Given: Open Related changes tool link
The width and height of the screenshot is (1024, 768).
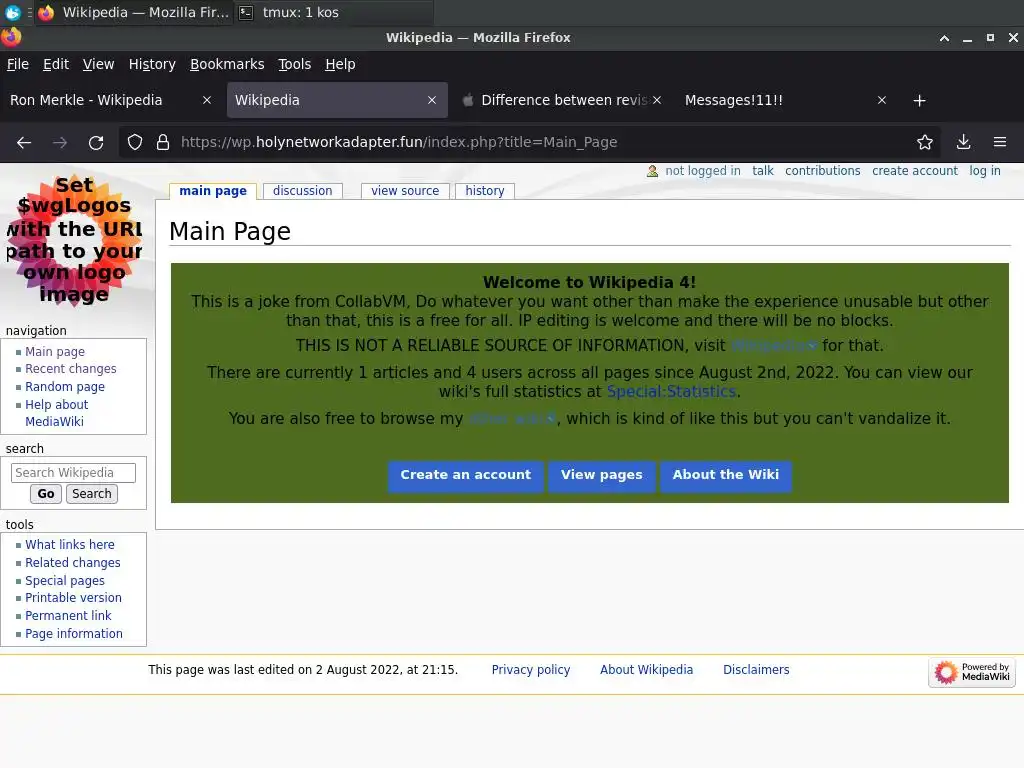Looking at the screenshot, I should tap(72, 563).
